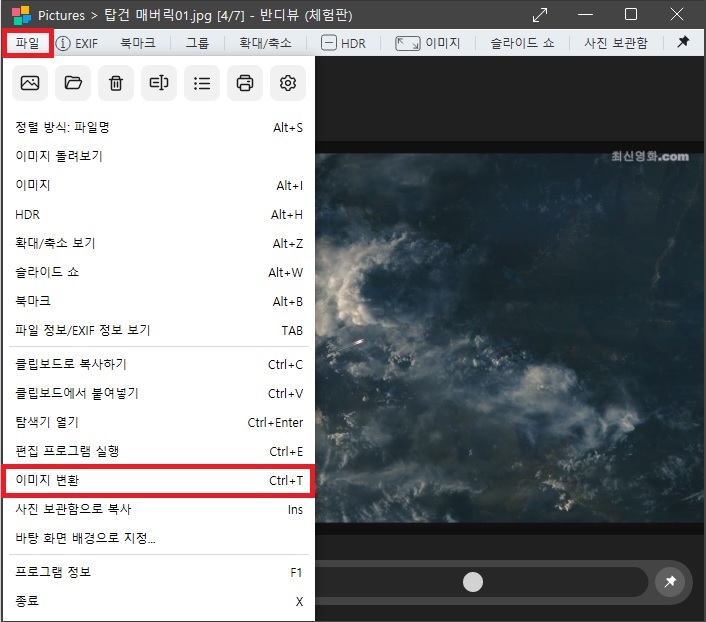706x622 pixels.
Task: Click the pin icon in toolbar
Action: click(683, 42)
